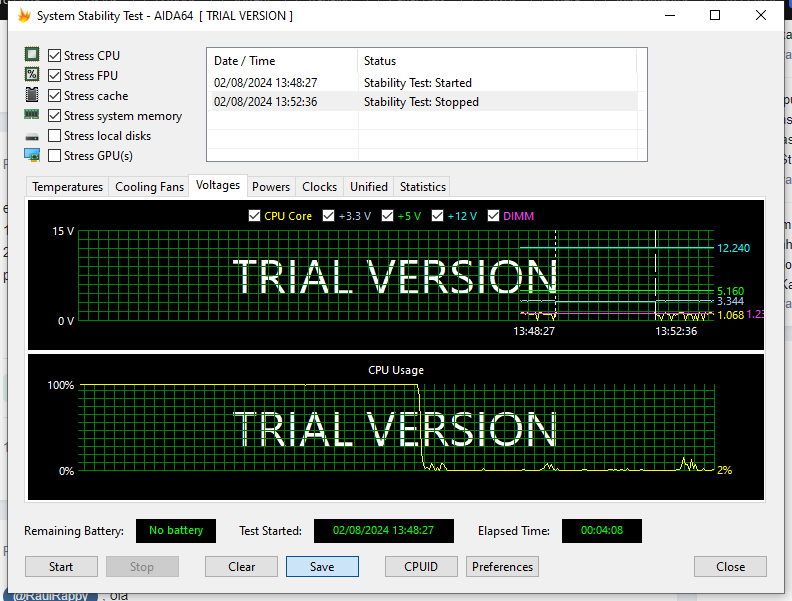792x601 pixels.
Task: Click the AIDA64 flame icon in title bar
Action: pyautogui.click(x=24, y=16)
